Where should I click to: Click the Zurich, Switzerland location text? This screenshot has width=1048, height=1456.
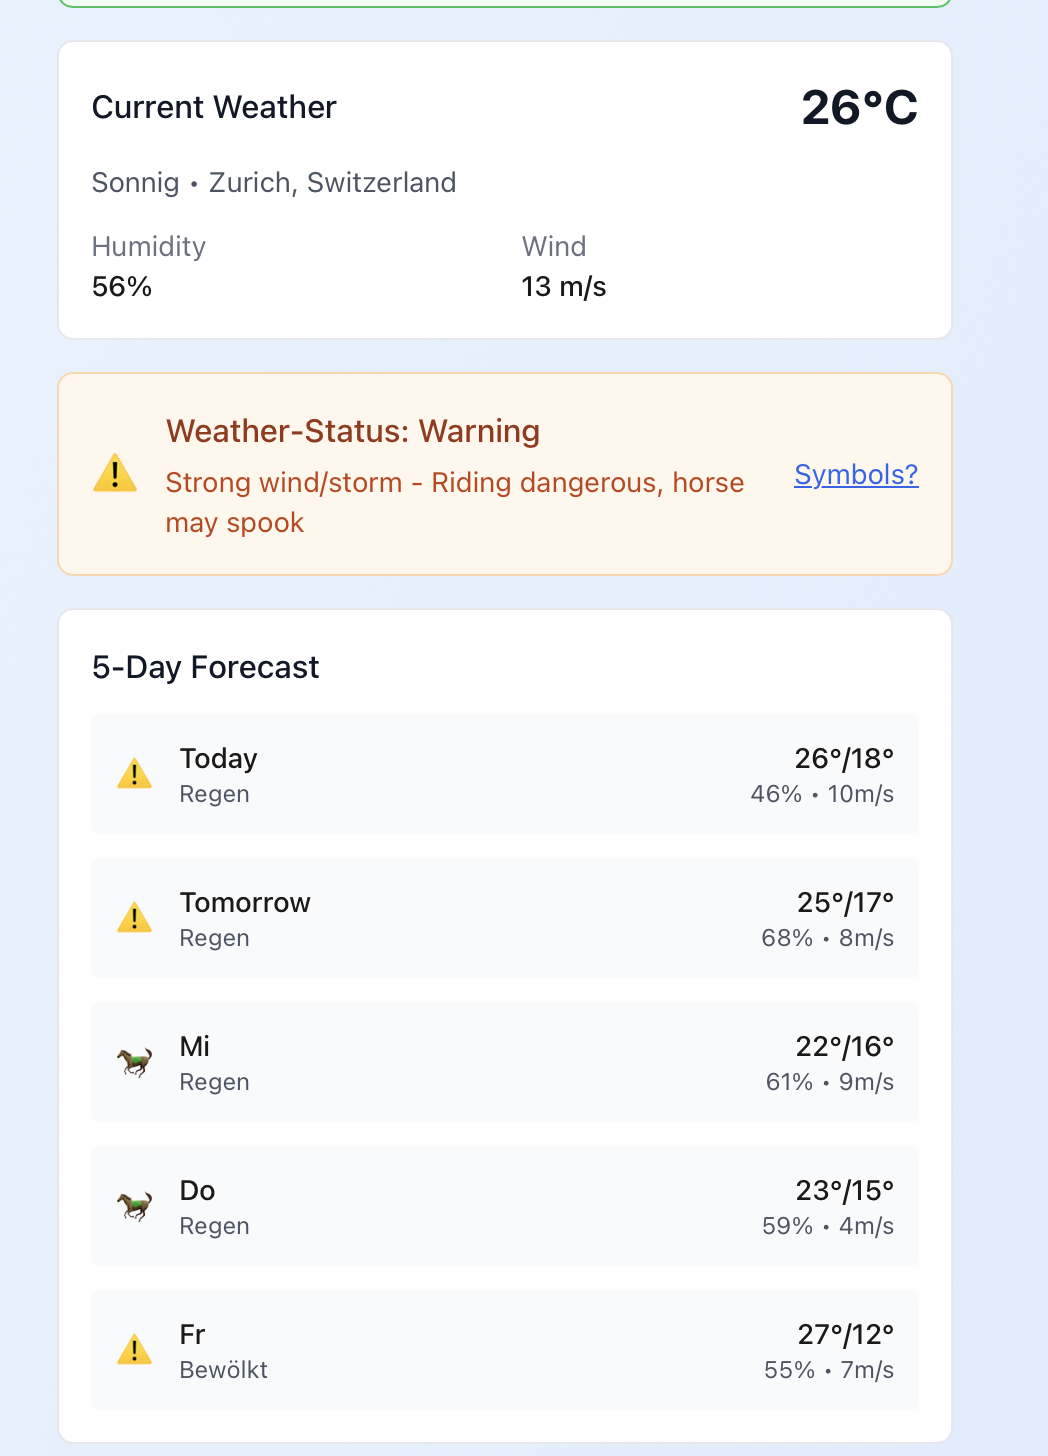(x=332, y=183)
